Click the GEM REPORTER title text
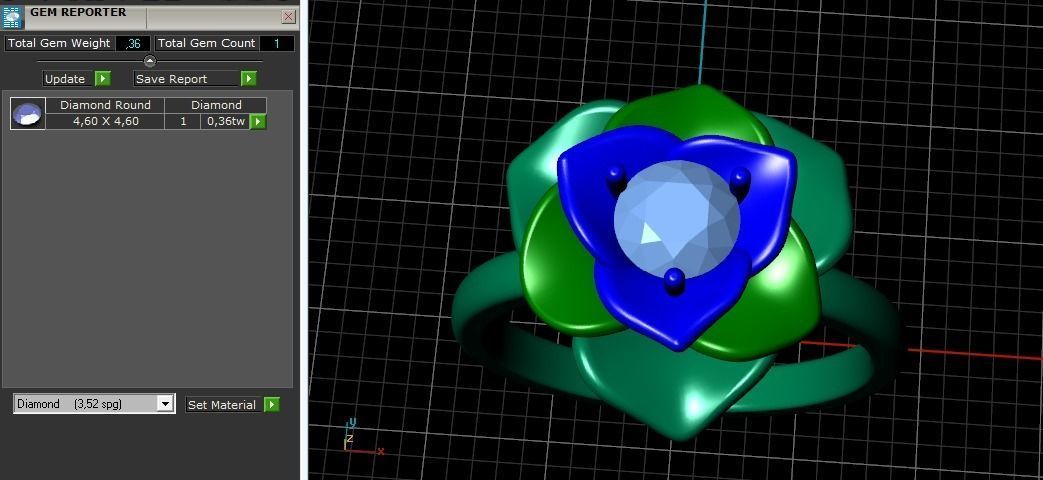Viewport: 1043px width, 480px height. click(78, 12)
